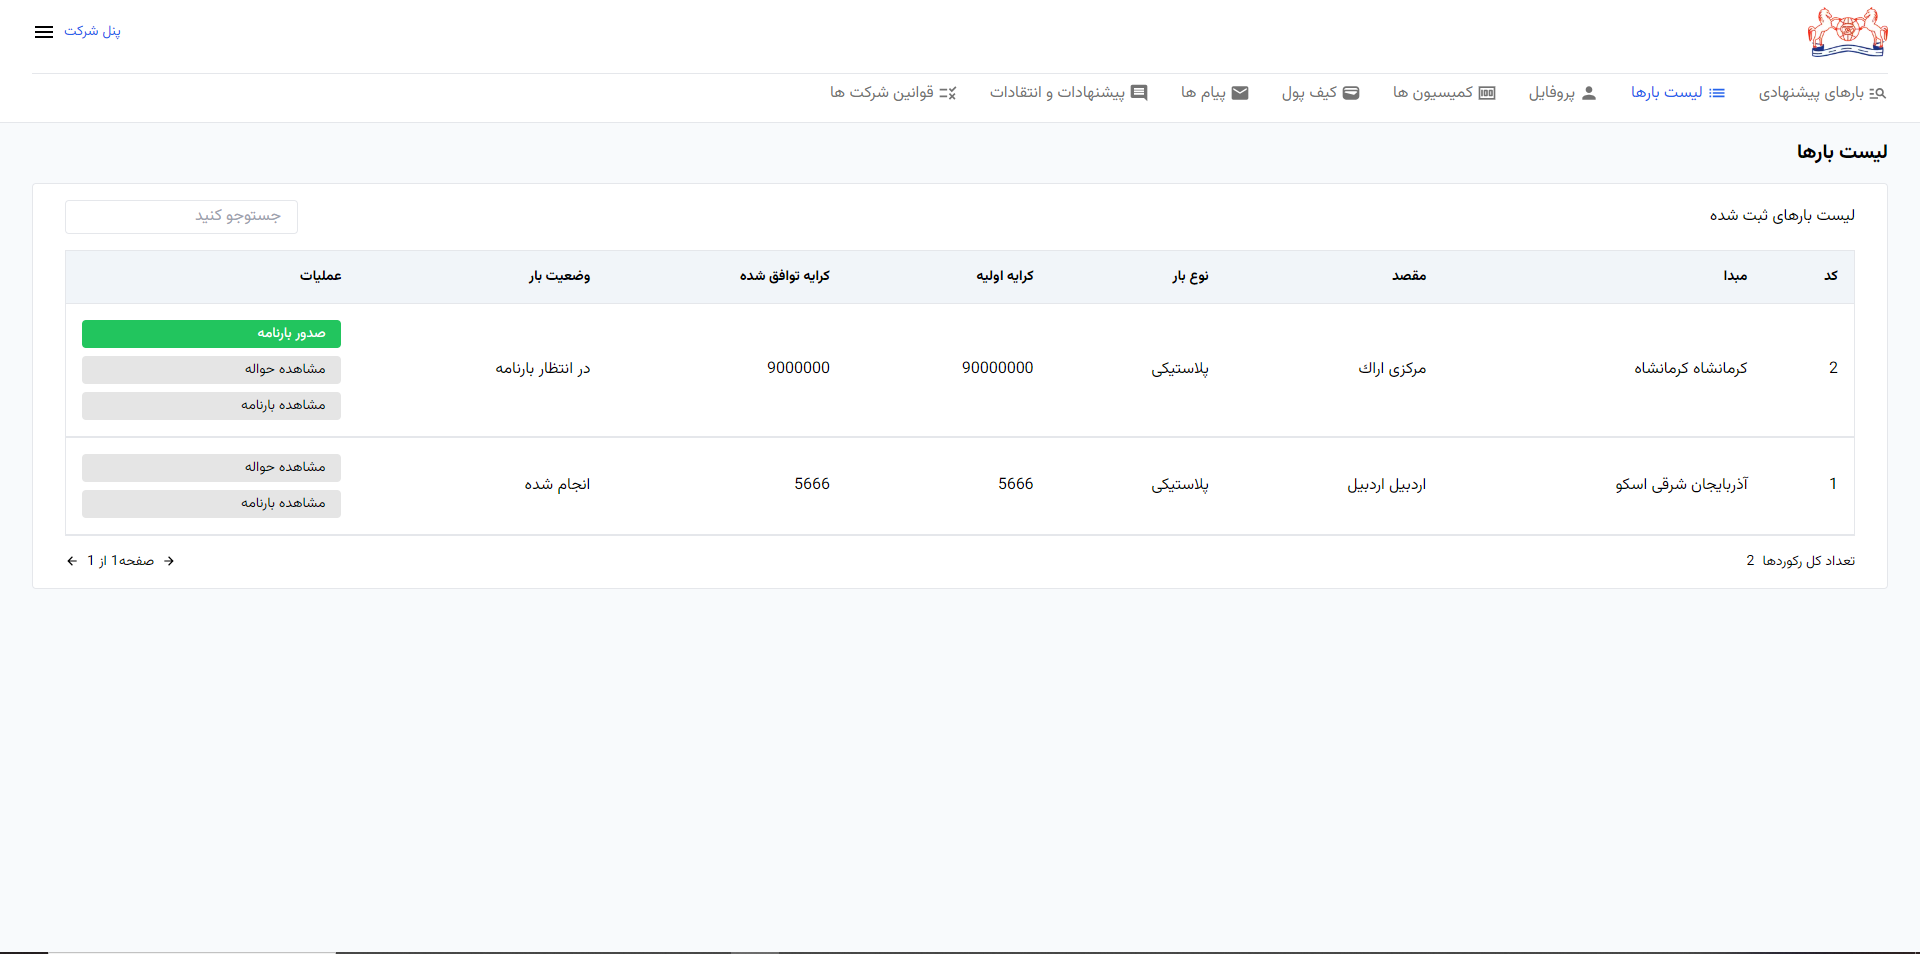The height and width of the screenshot is (954, 1920).
Task: Click the پیام ها envelope icon
Action: click(x=1240, y=93)
